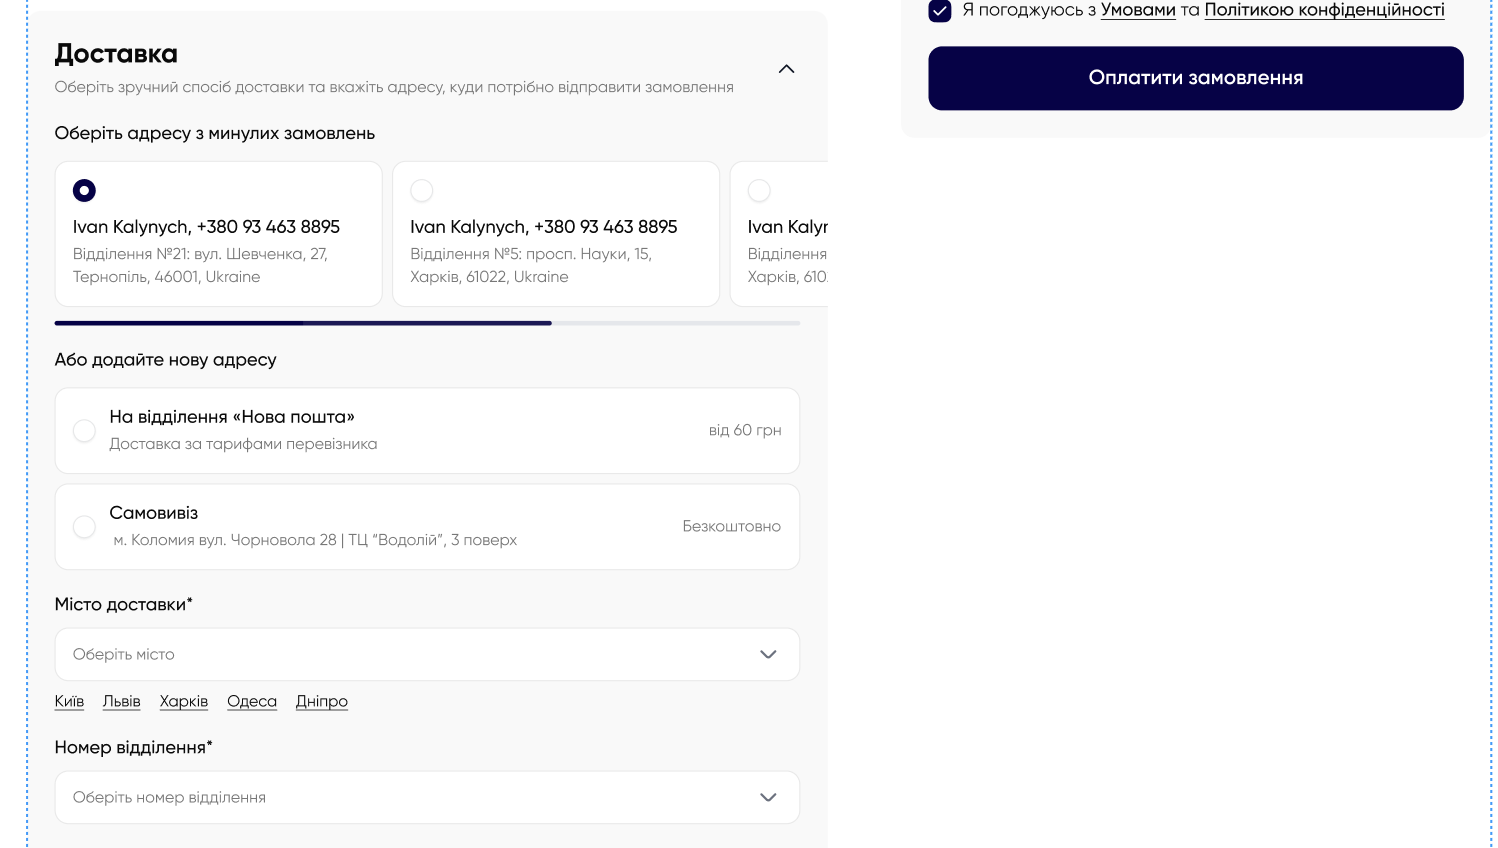
Task: Select the просп. Науки address radio button
Action: [422, 190]
